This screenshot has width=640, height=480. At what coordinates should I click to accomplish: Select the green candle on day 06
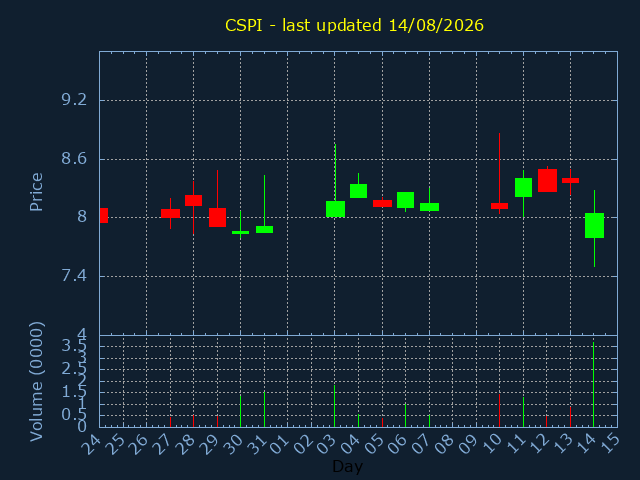405,200
